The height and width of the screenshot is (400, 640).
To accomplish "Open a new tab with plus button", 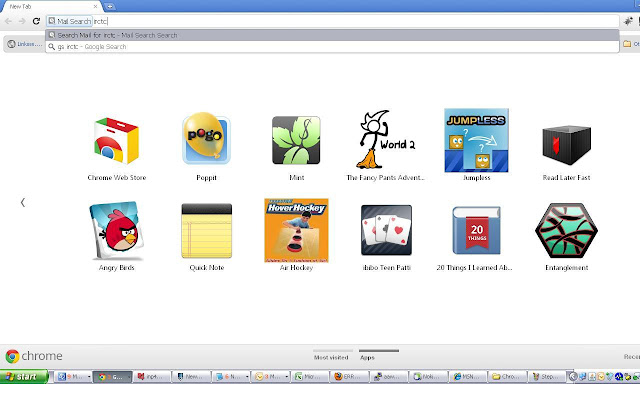I will 109,7.
